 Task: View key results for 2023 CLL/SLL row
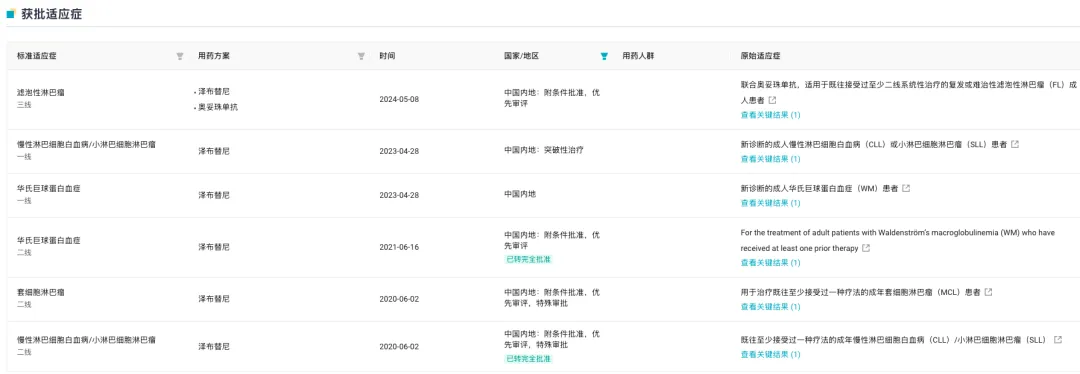770,159
